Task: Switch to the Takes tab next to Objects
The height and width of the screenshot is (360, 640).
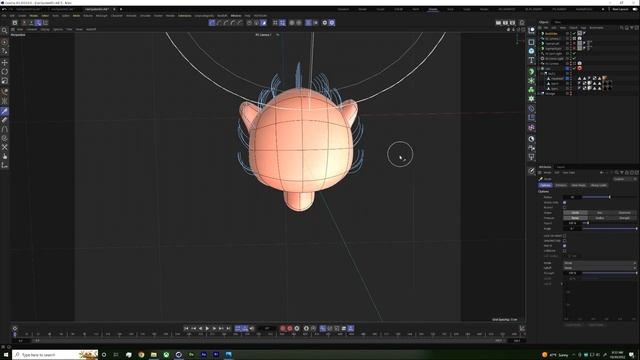Action: click(x=558, y=22)
